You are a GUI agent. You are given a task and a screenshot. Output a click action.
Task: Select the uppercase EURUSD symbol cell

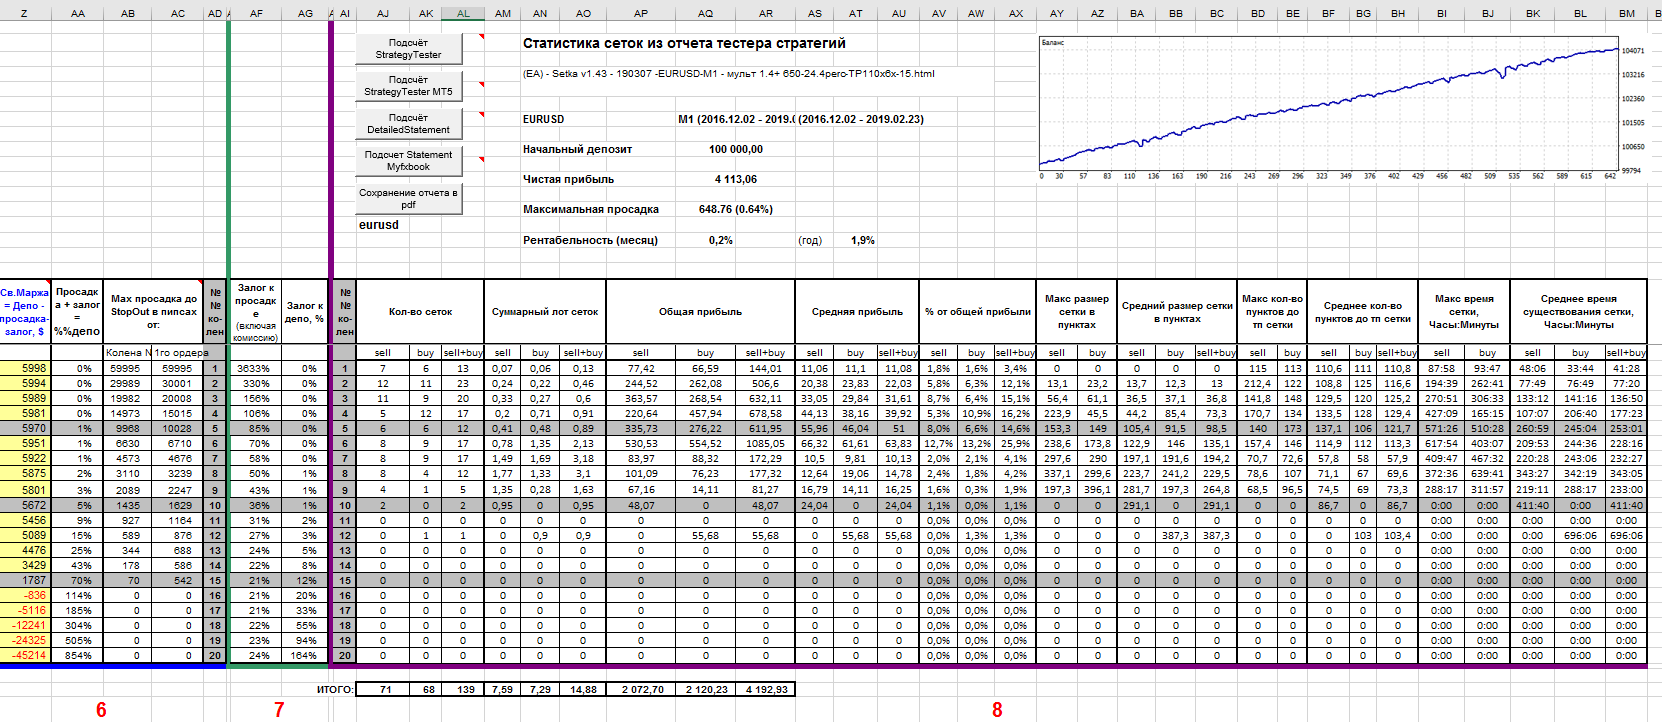(x=543, y=119)
